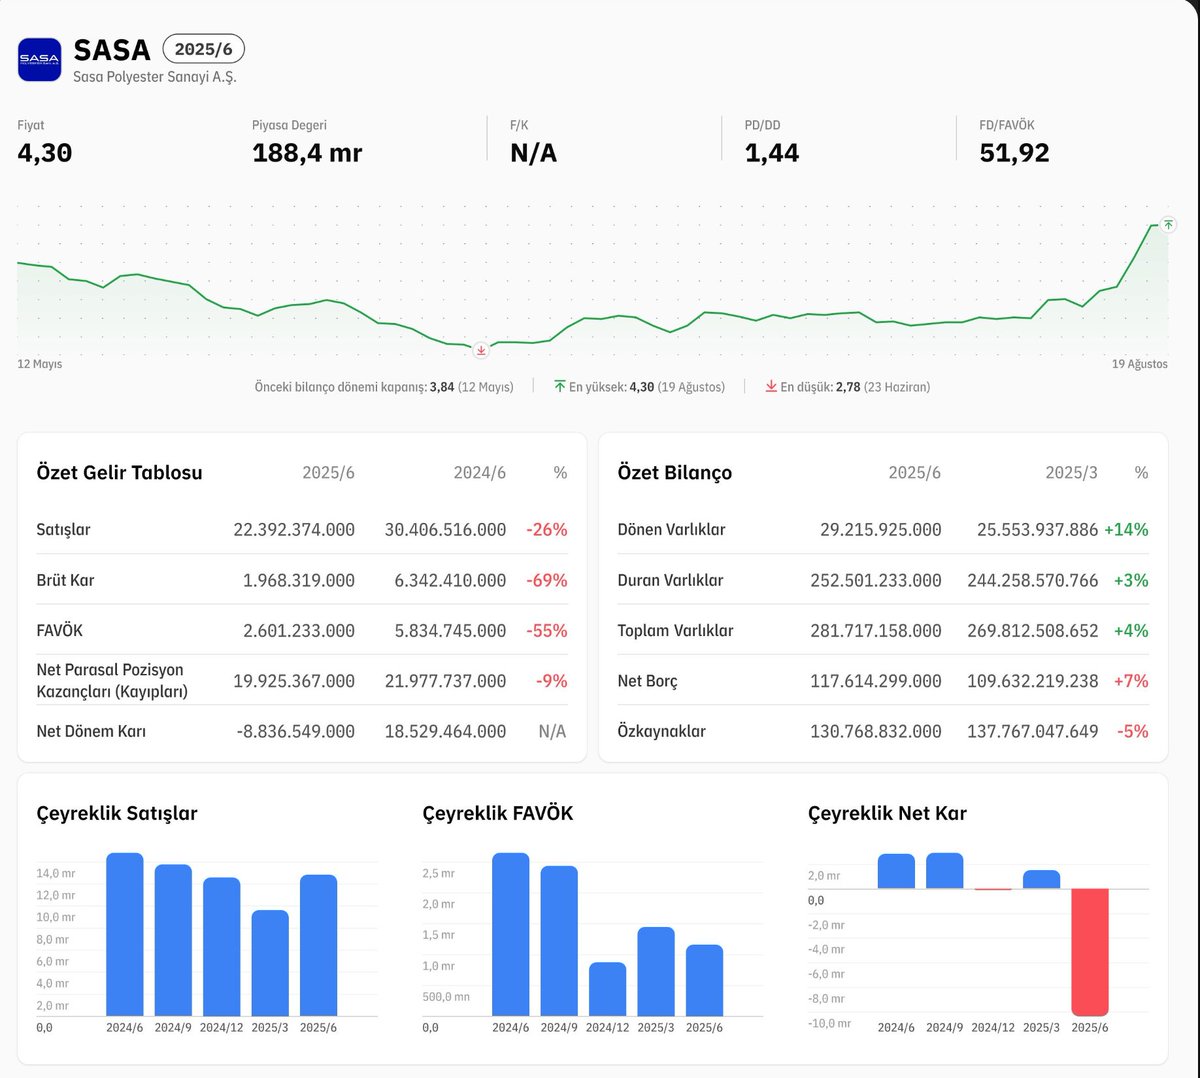Click the Satışlar 2024/6 value 30.406.516.000

click(445, 530)
